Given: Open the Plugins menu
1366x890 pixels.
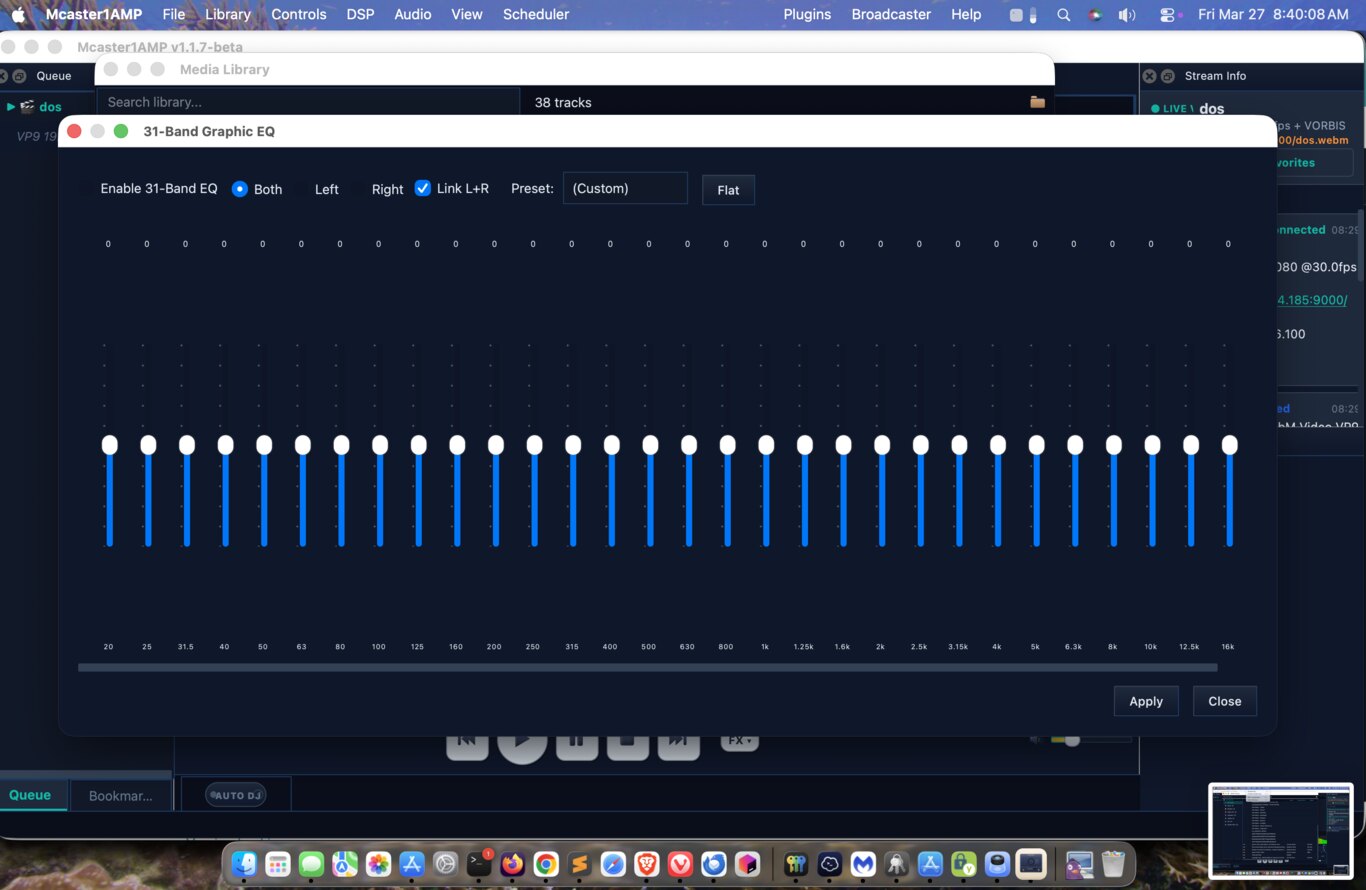Looking at the screenshot, I should click(807, 14).
